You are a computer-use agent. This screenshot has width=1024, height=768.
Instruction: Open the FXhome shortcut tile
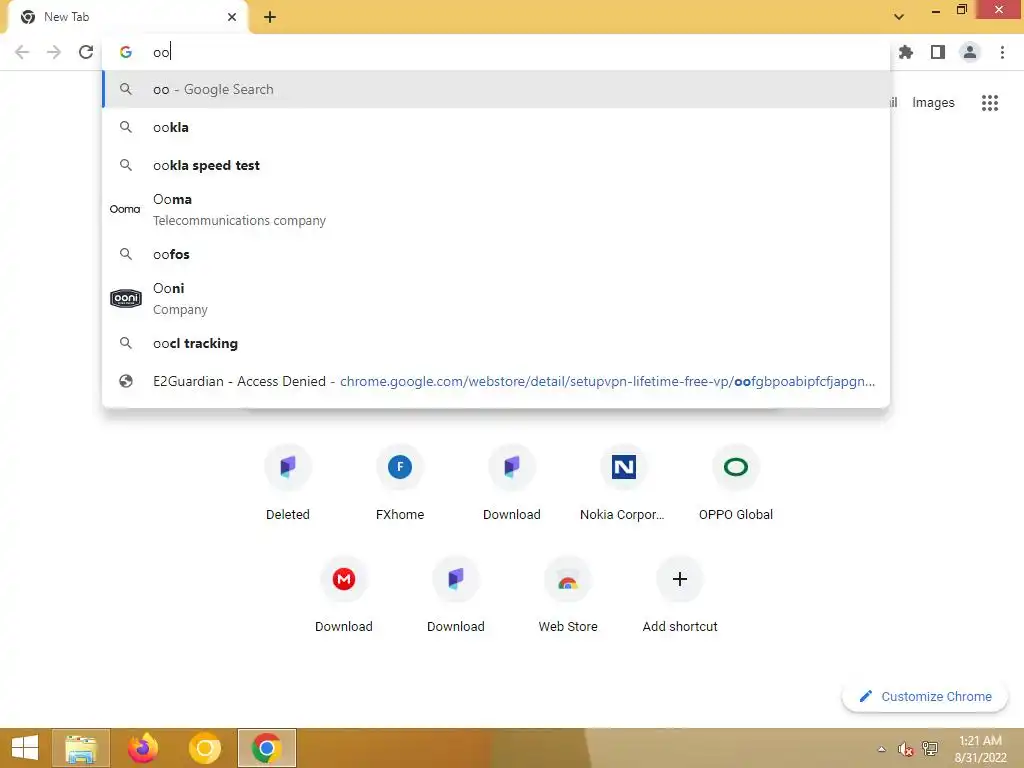pyautogui.click(x=400, y=483)
